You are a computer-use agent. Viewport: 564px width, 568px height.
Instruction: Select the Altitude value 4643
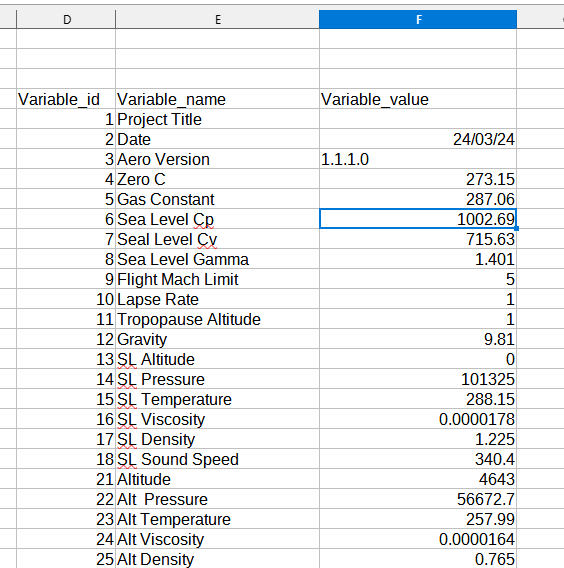tap(418, 479)
